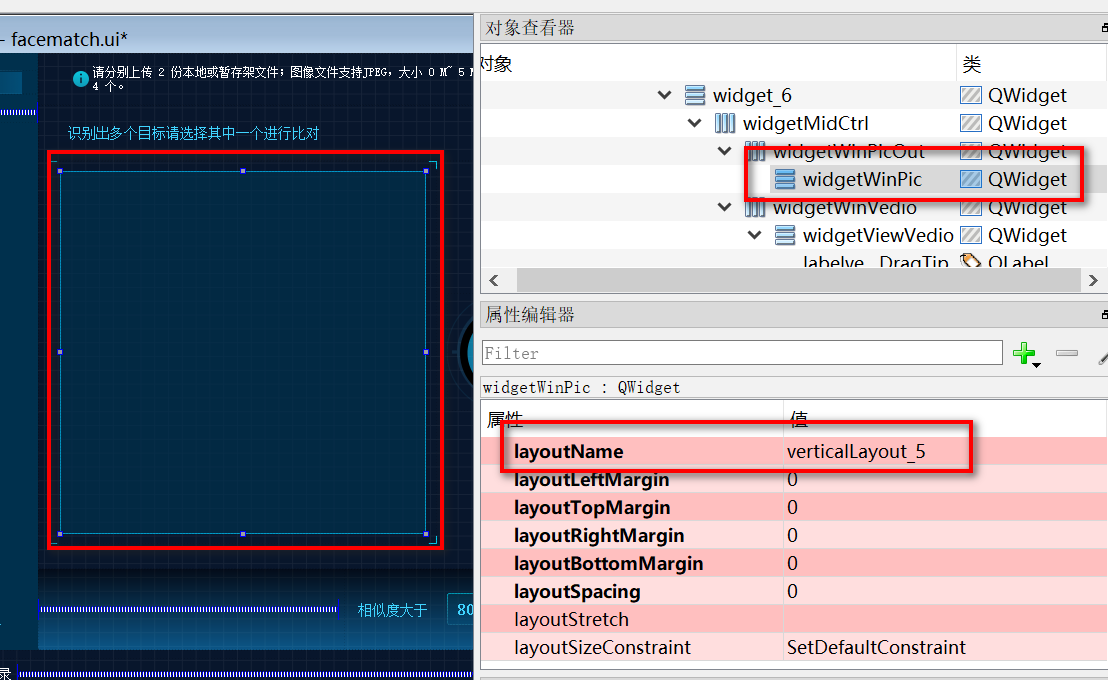This screenshot has width=1108, height=680.
Task: Select widget_6 in object inspector
Action: pos(752,95)
